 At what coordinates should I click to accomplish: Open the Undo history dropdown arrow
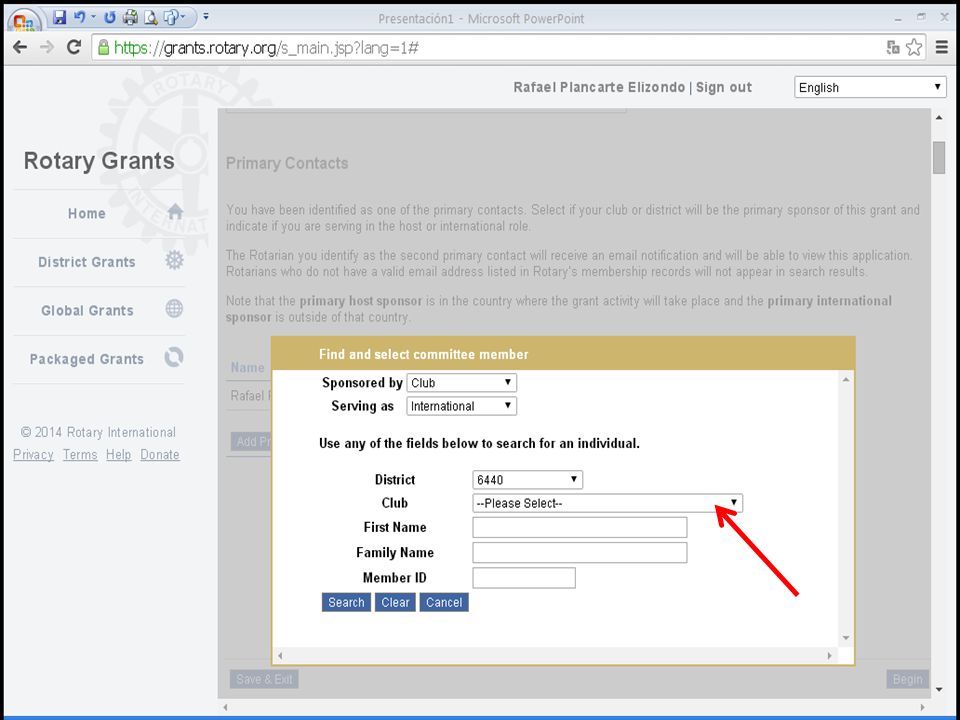pos(94,17)
